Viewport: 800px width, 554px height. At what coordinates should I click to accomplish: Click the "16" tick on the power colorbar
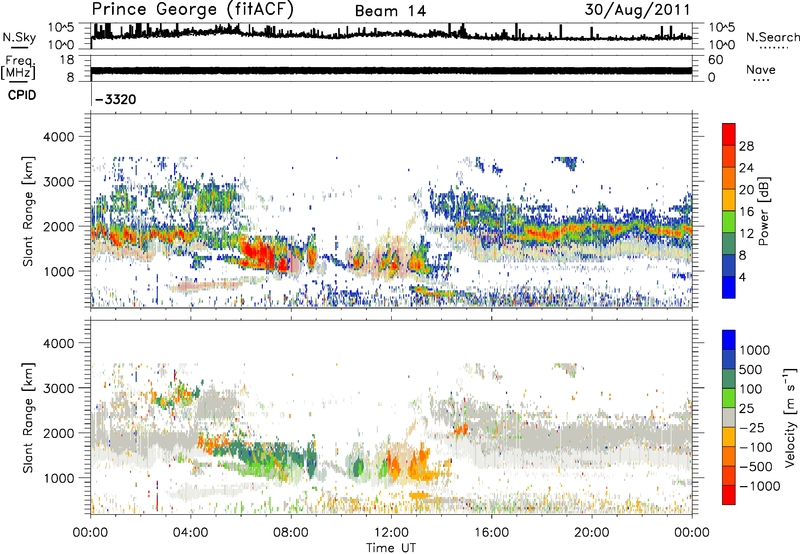(x=746, y=212)
